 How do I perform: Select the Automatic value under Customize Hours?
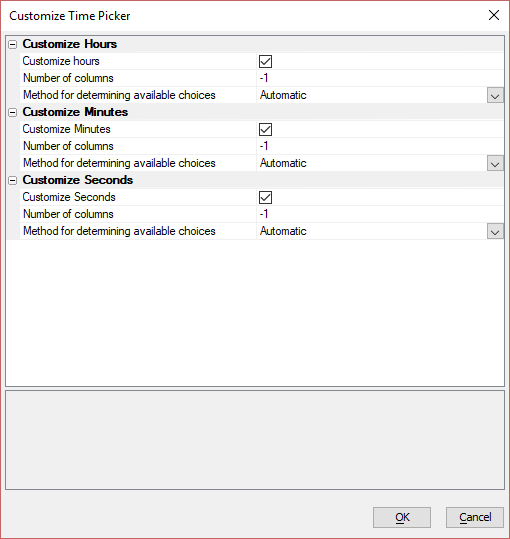coord(283,95)
